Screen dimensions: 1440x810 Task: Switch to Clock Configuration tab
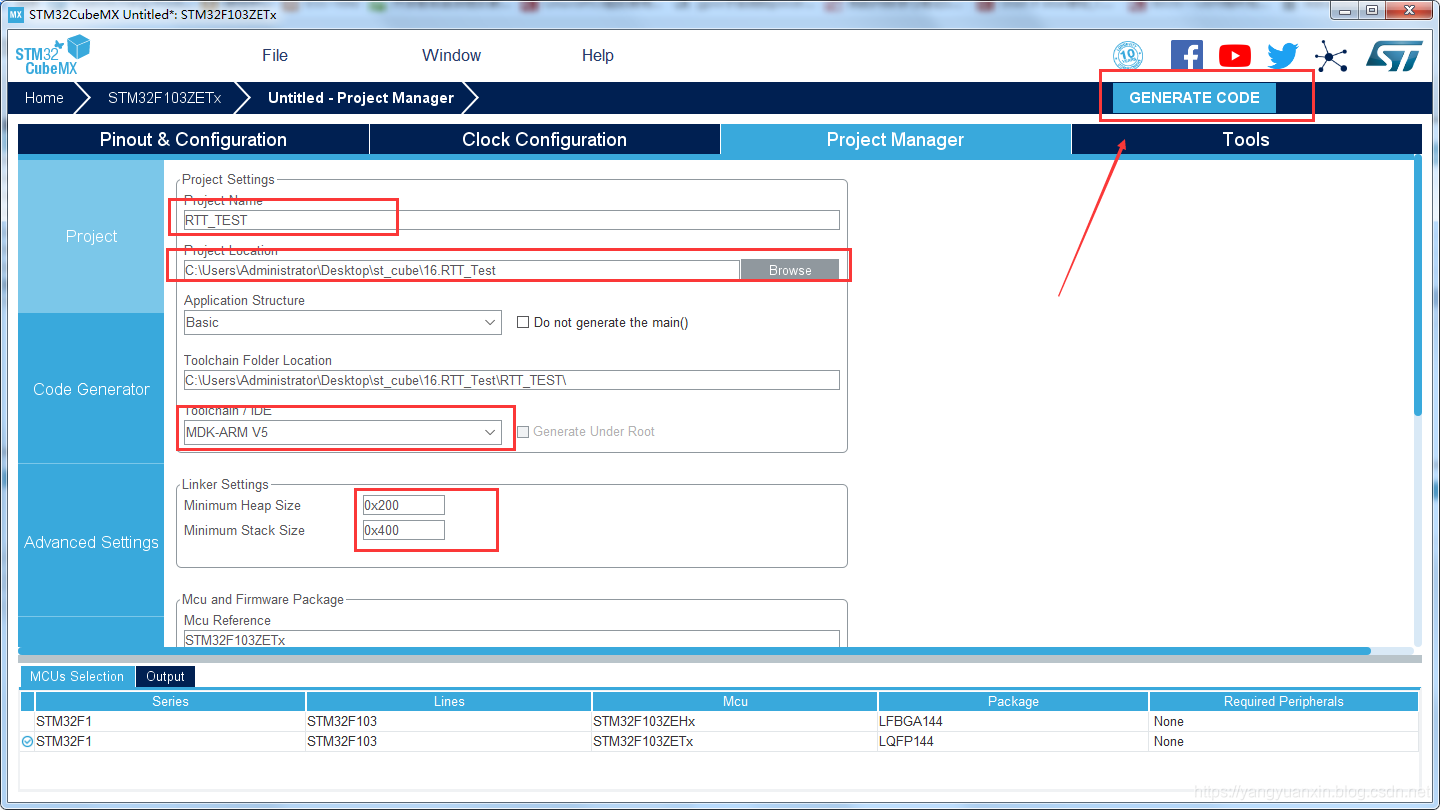click(x=545, y=139)
